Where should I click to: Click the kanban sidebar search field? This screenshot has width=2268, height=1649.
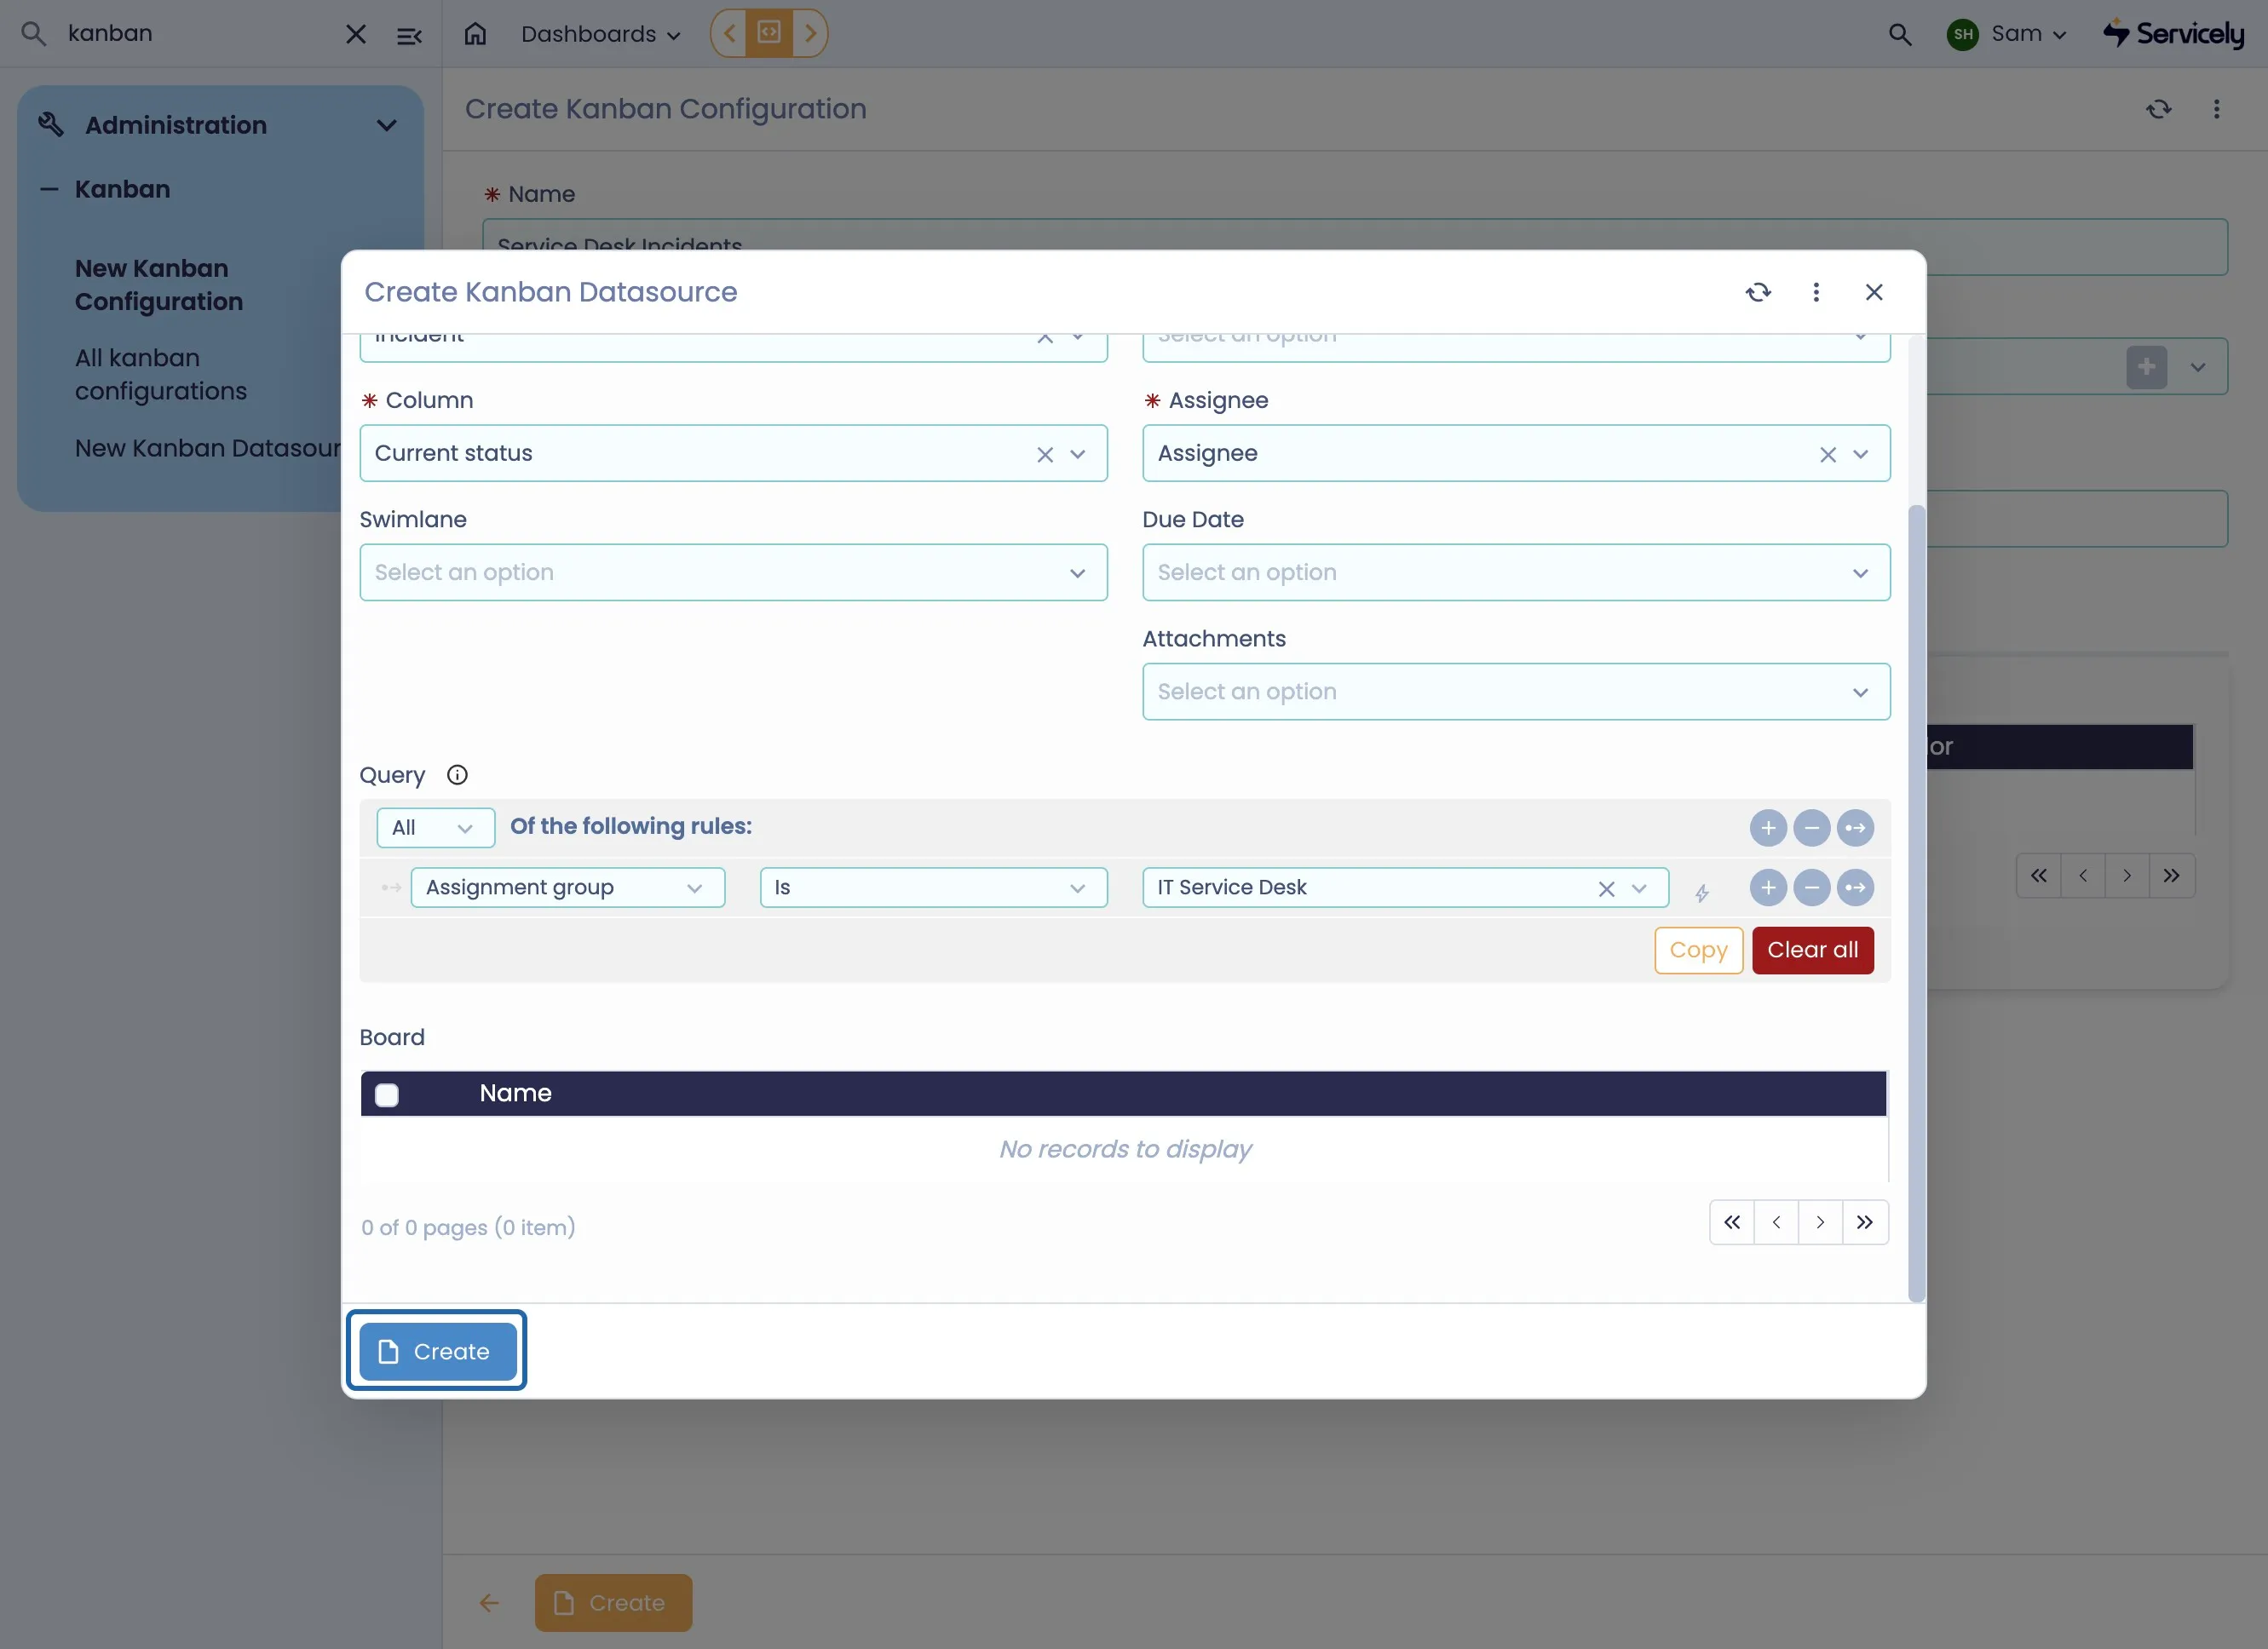pos(200,34)
